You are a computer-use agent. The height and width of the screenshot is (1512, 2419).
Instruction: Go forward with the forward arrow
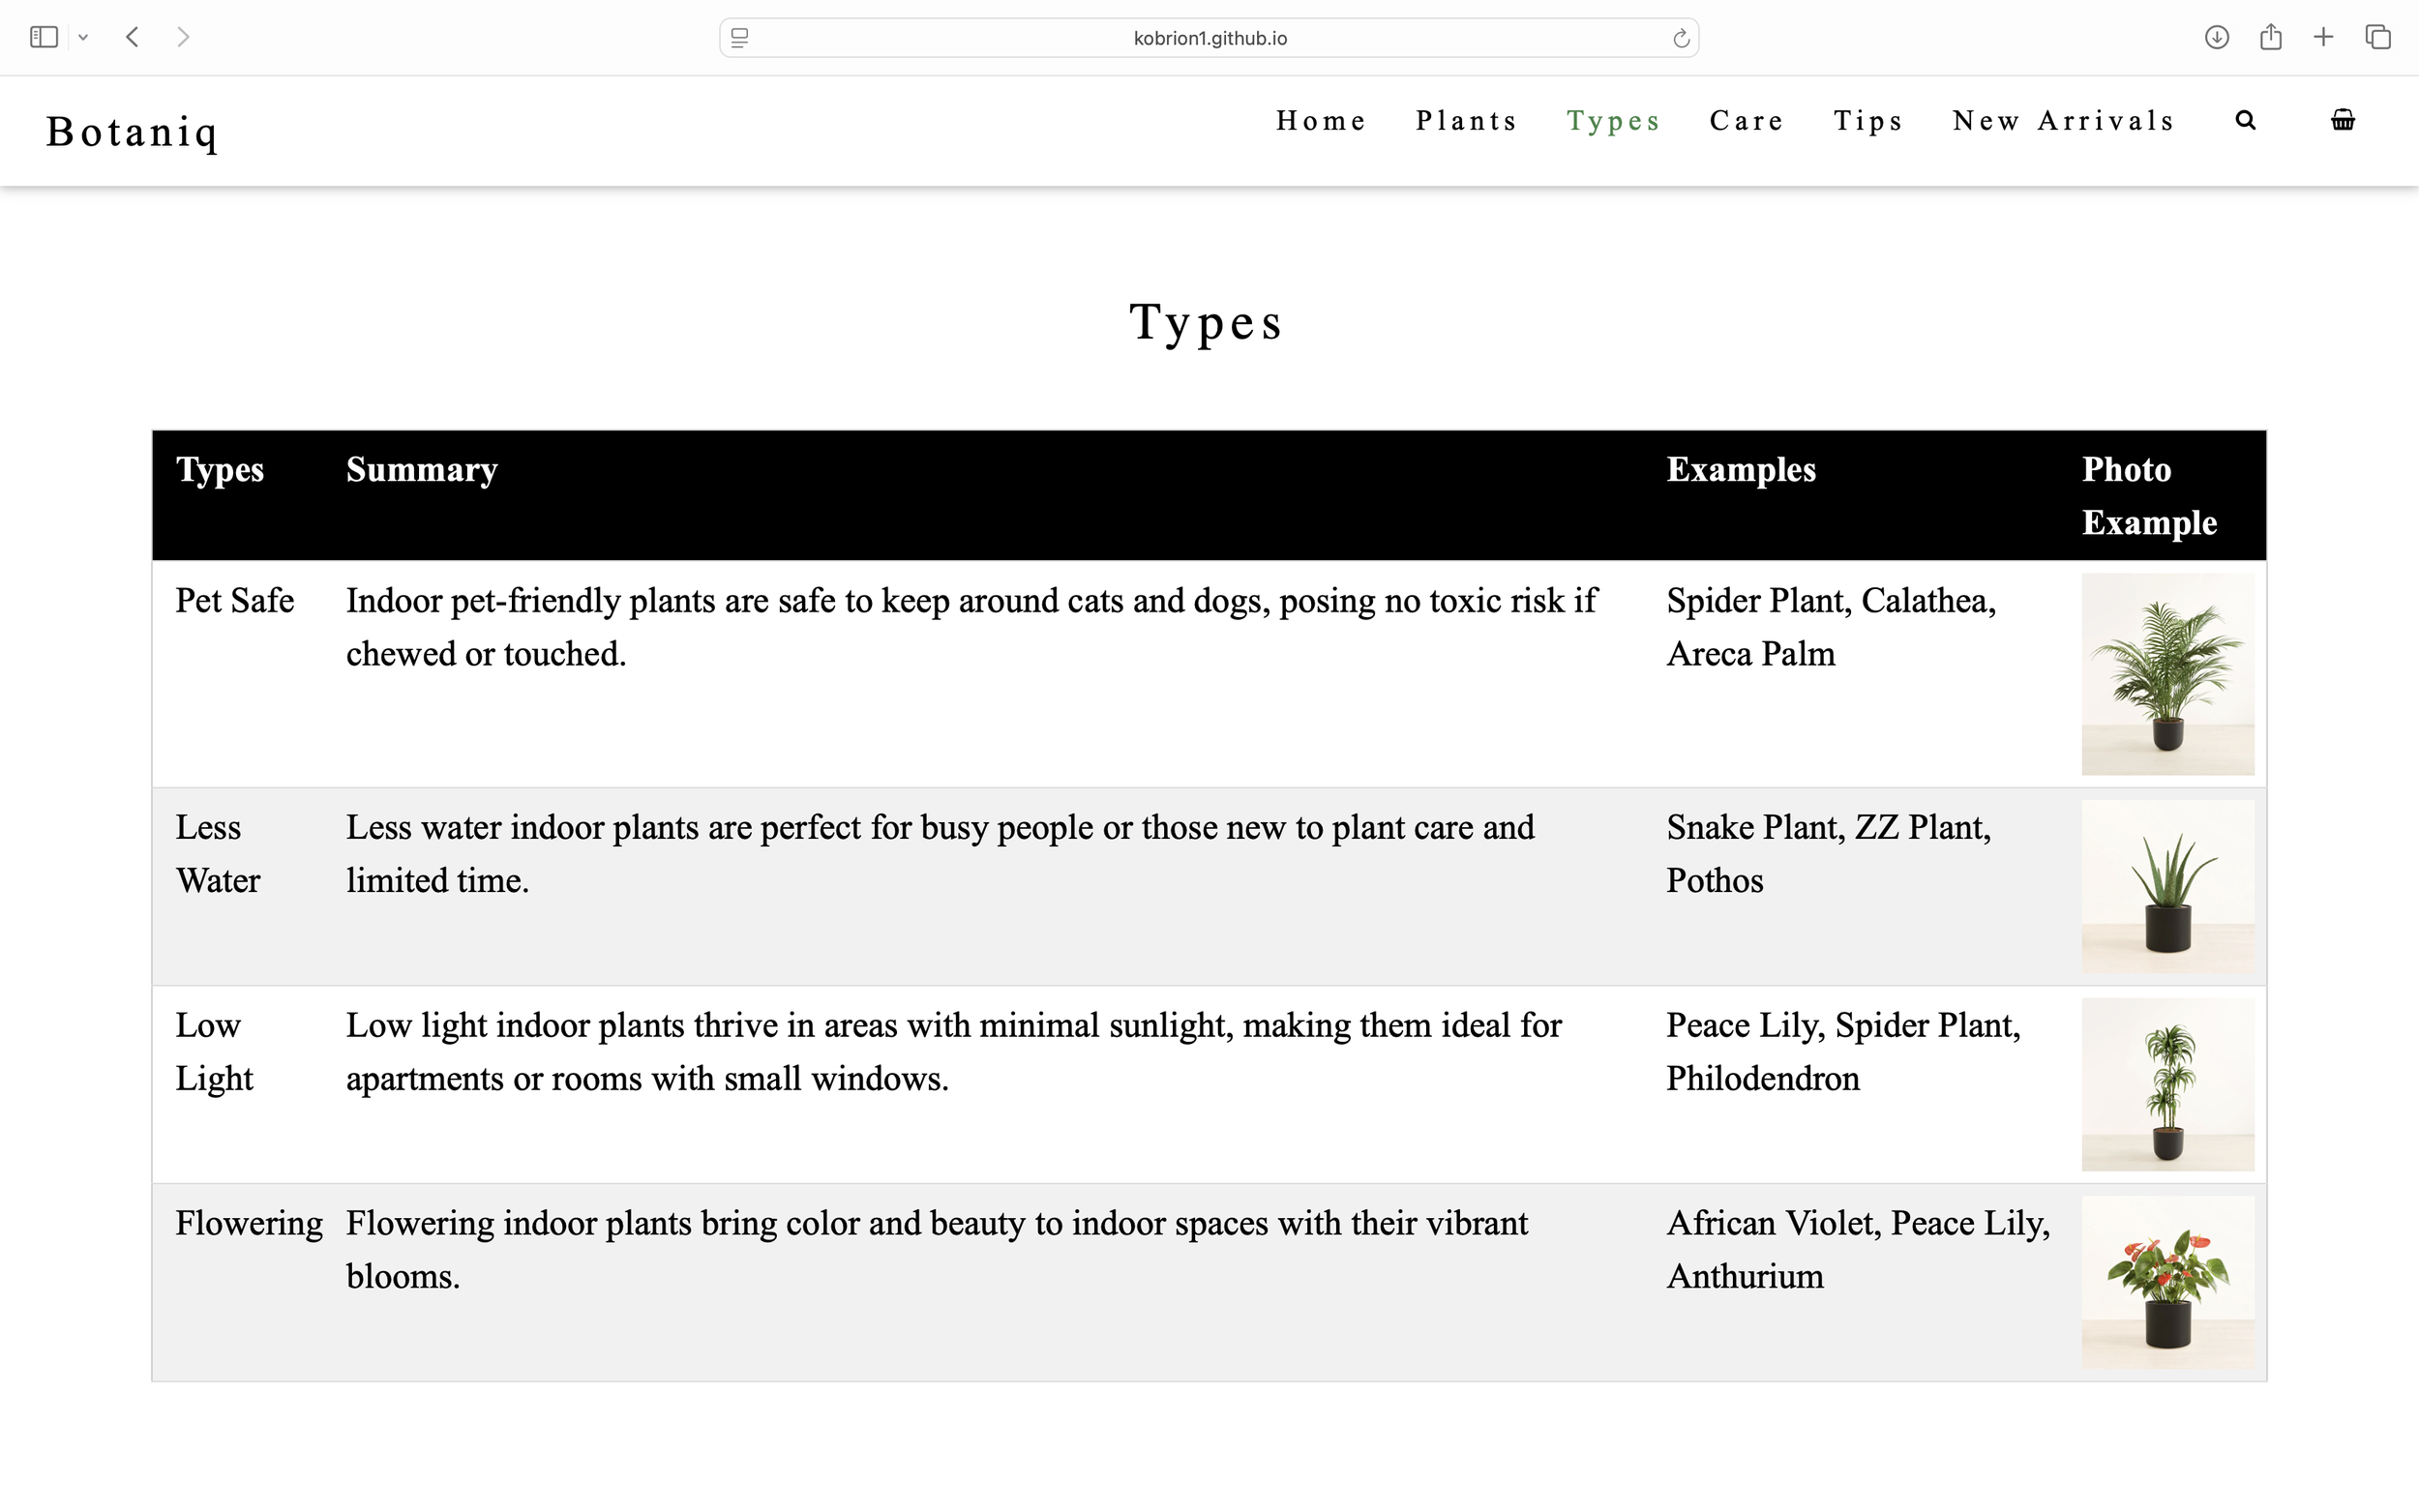(x=183, y=37)
